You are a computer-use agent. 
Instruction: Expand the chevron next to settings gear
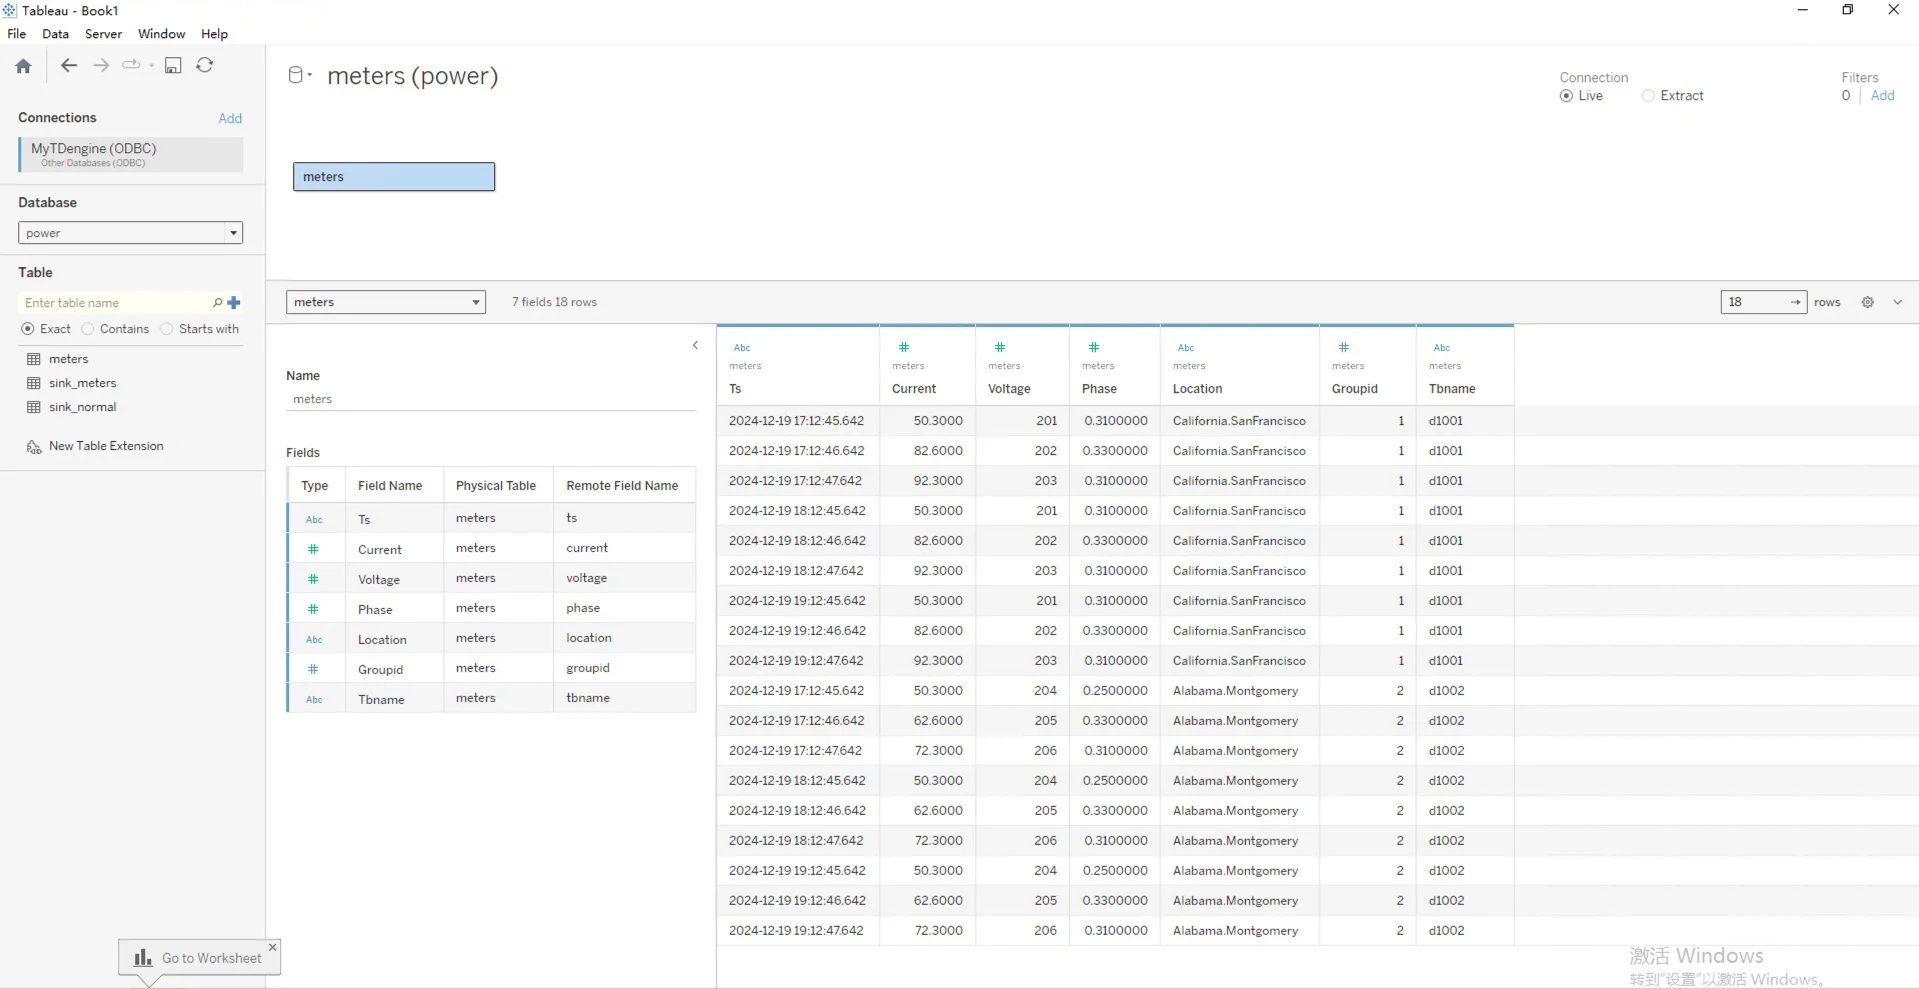(x=1897, y=302)
